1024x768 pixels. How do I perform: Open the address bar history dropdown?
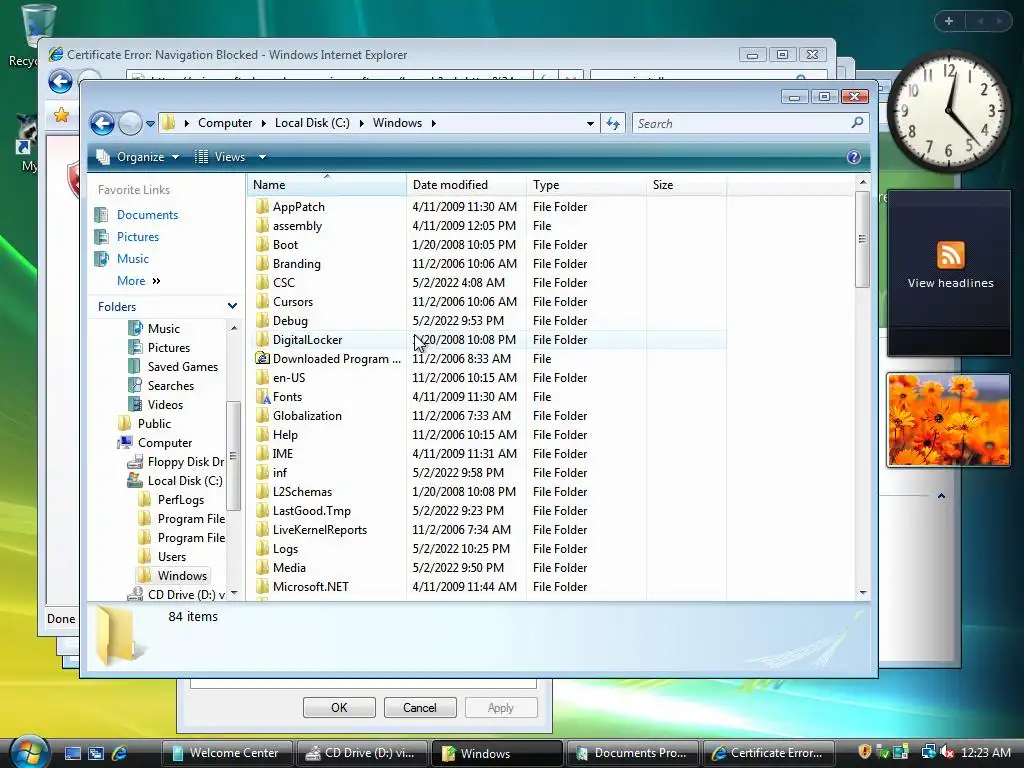coord(590,123)
